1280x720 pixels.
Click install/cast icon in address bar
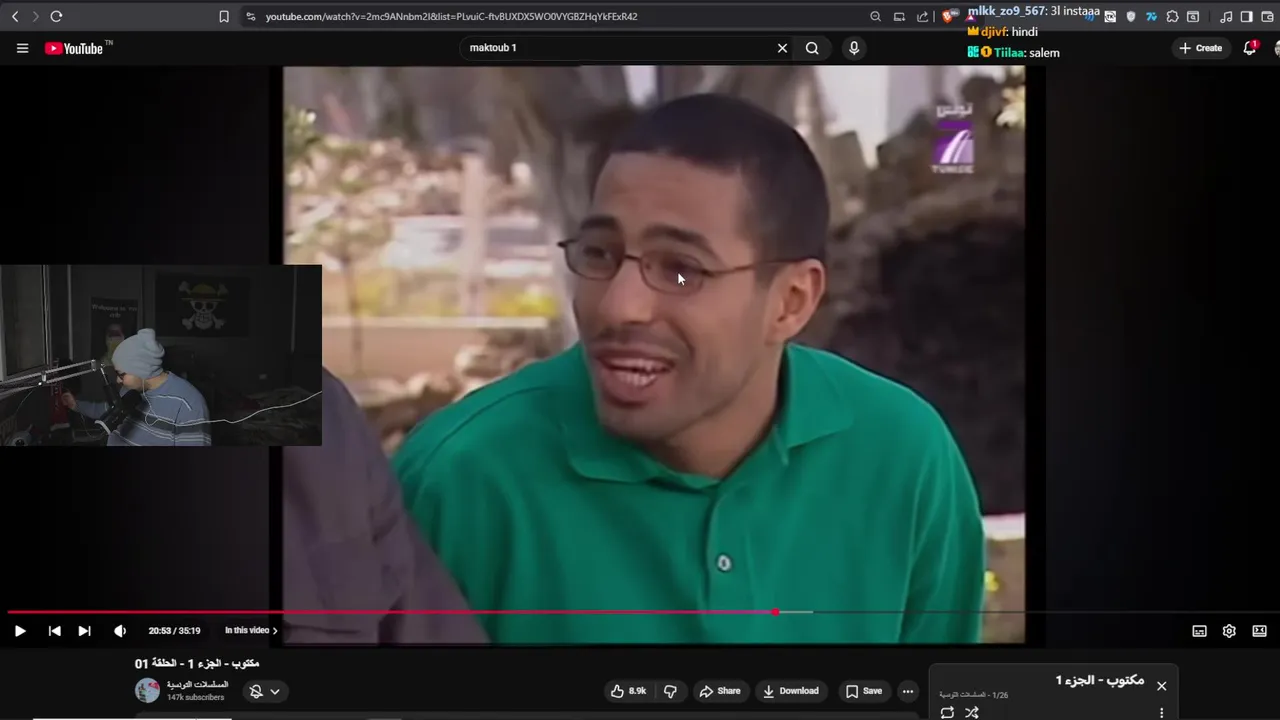click(899, 16)
